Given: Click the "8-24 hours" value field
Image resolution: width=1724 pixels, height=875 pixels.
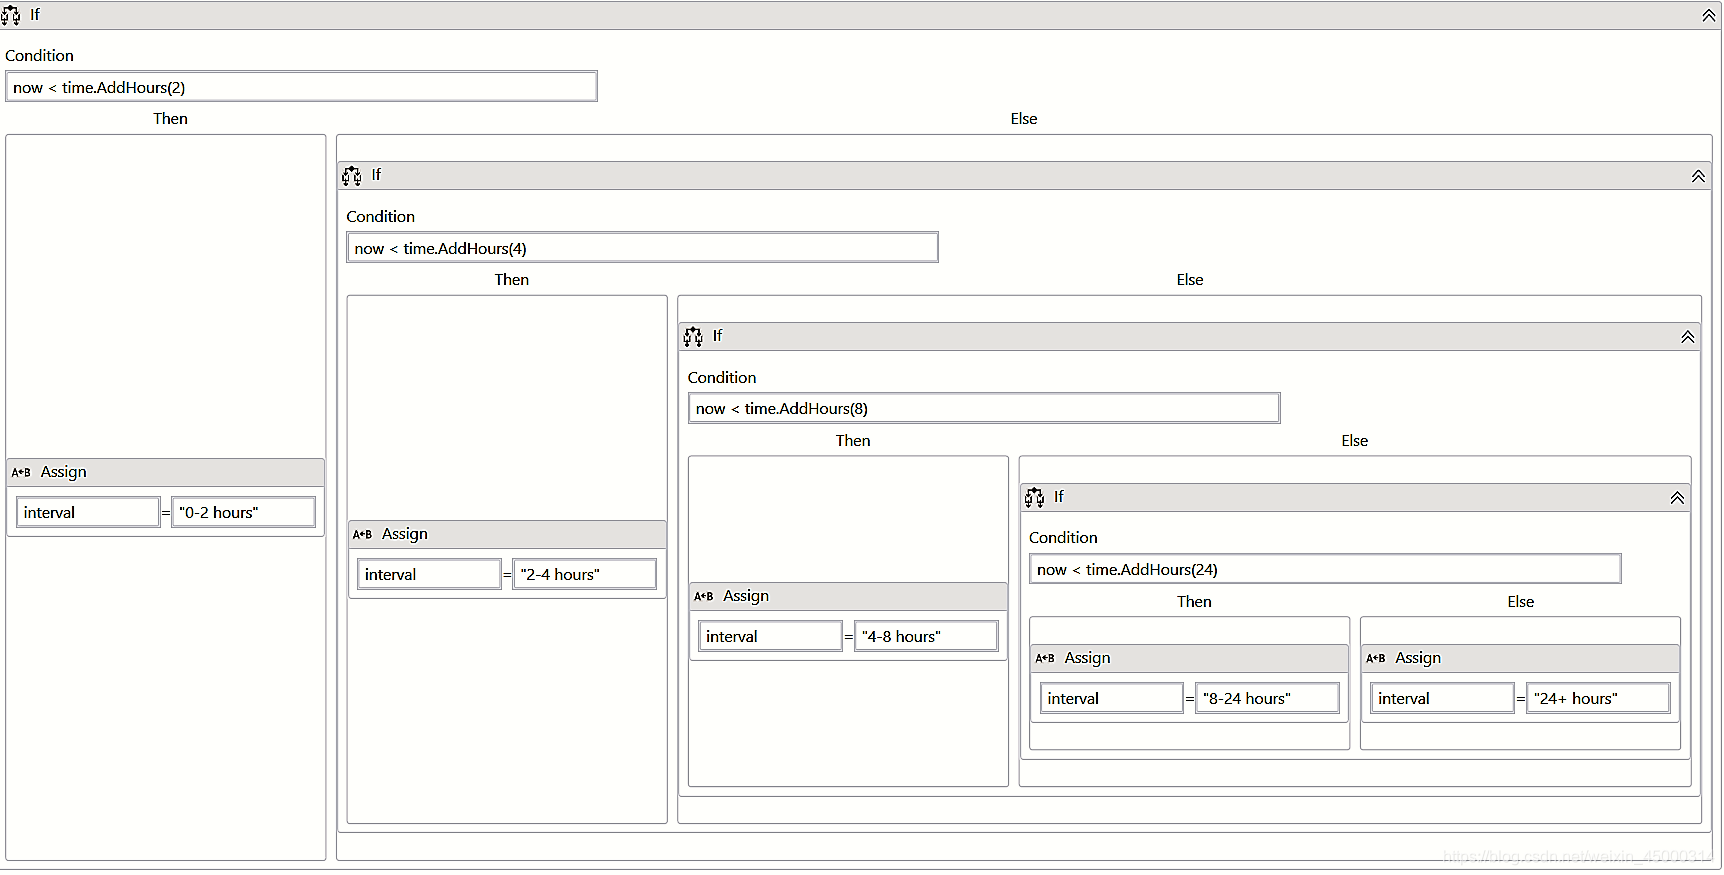Looking at the screenshot, I should coord(1267,698).
